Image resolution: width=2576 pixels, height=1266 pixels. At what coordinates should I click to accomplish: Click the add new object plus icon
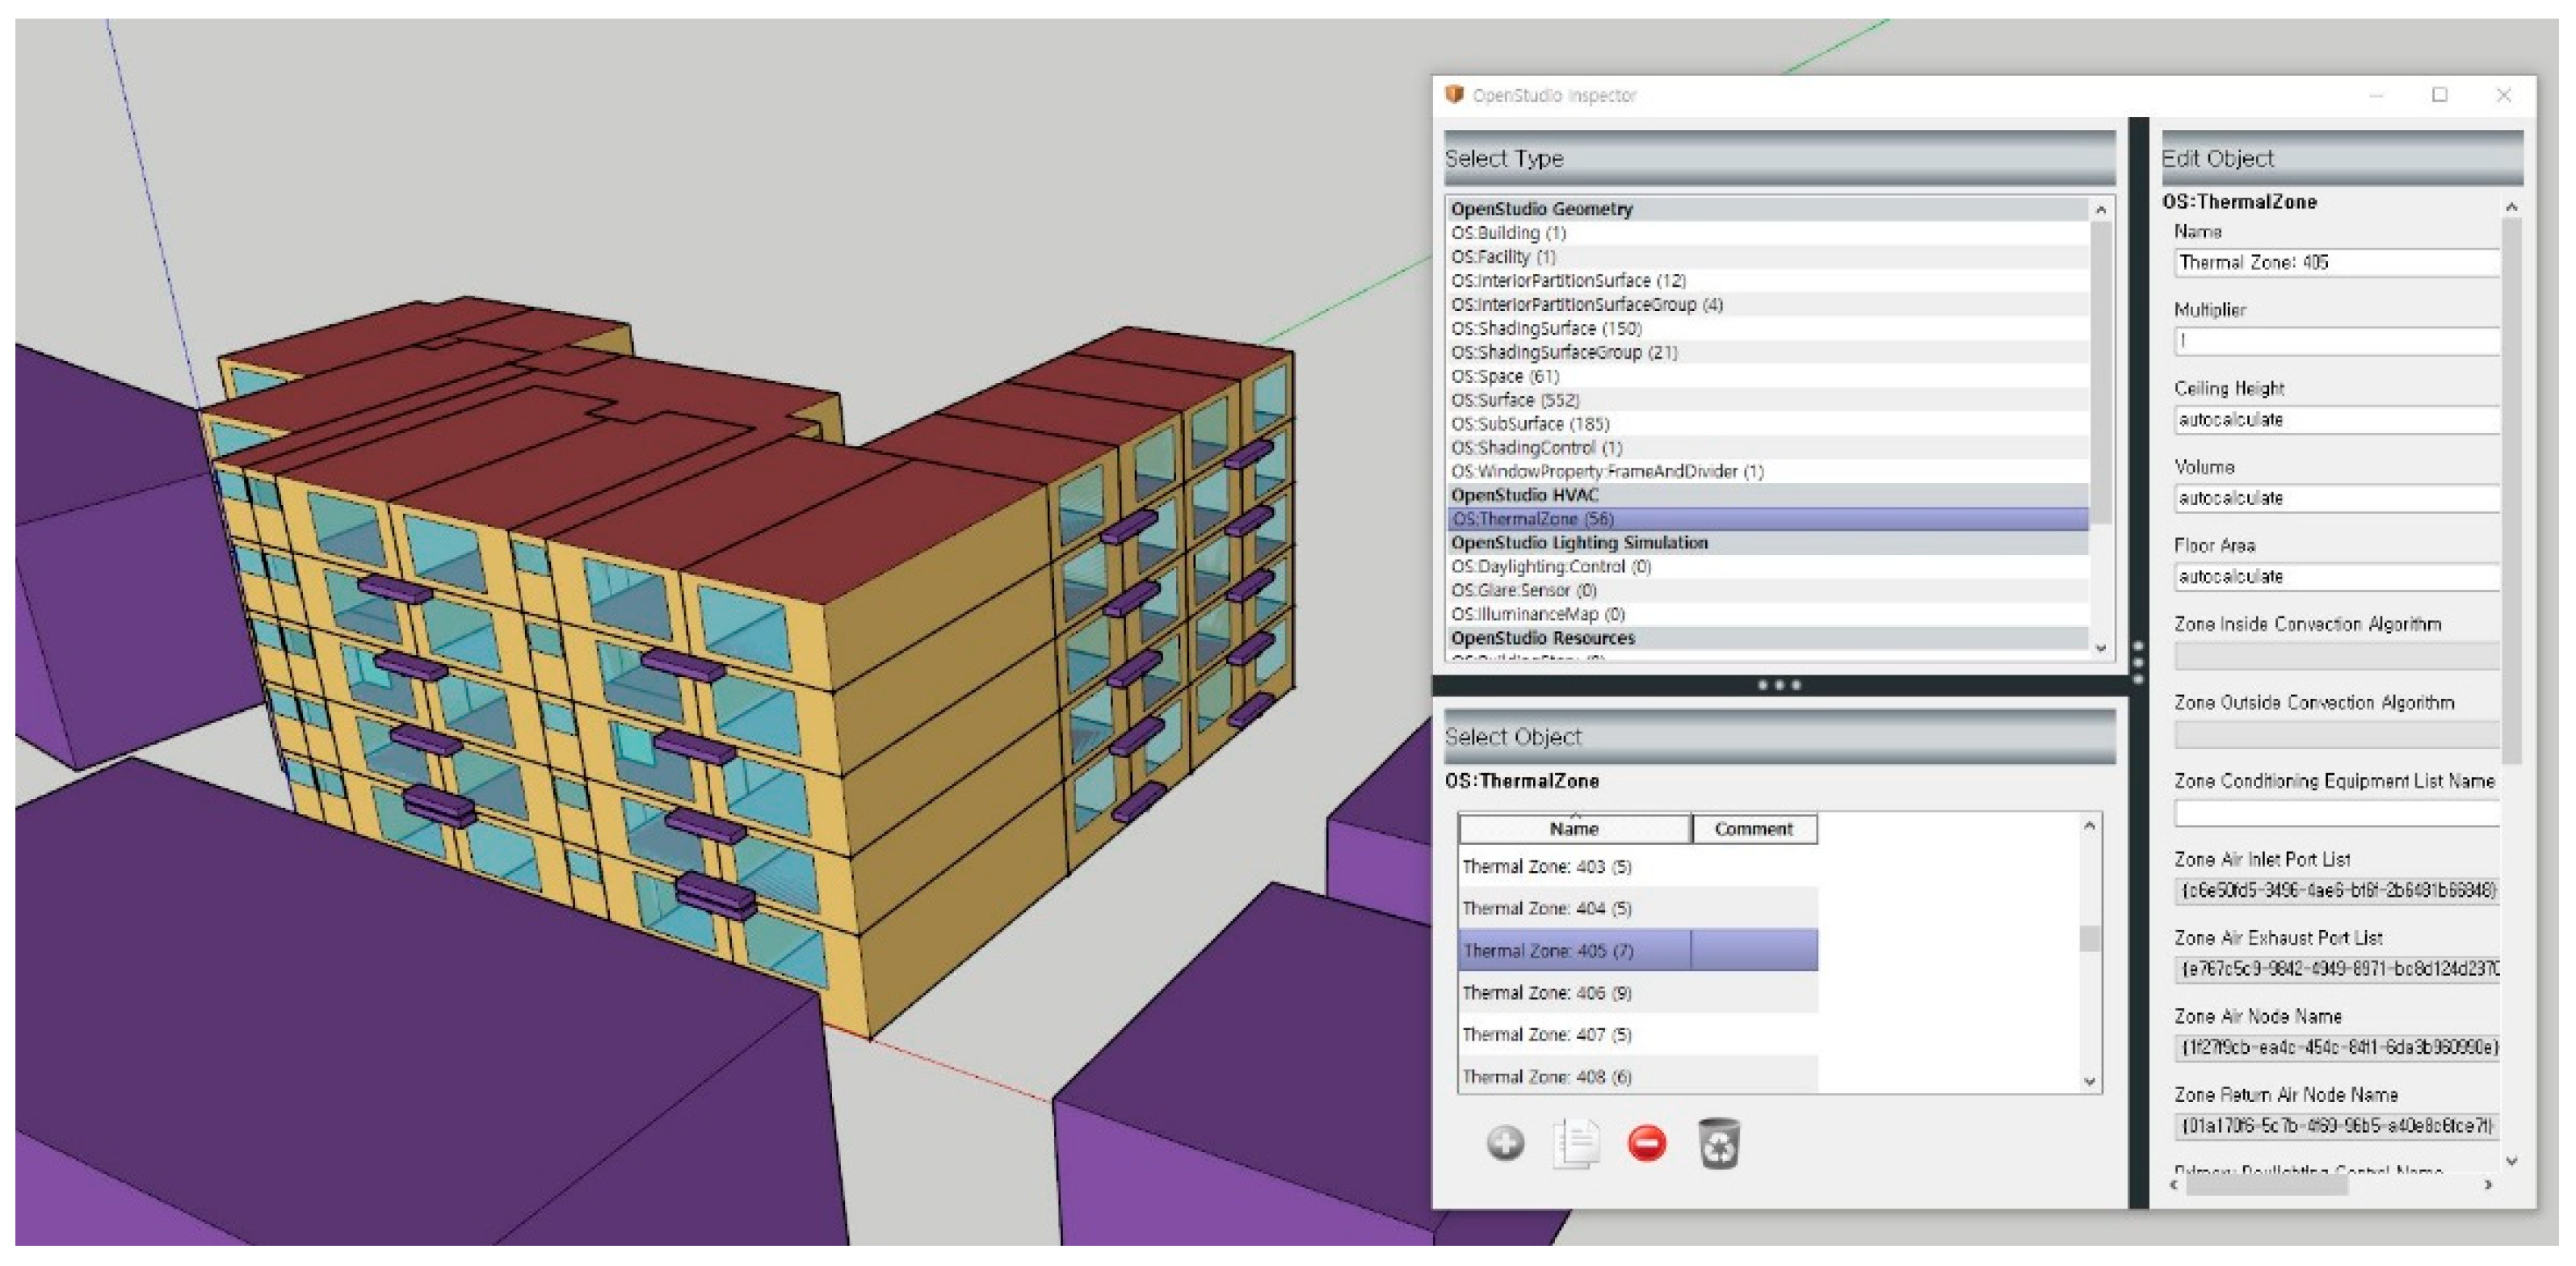[x=1505, y=1143]
